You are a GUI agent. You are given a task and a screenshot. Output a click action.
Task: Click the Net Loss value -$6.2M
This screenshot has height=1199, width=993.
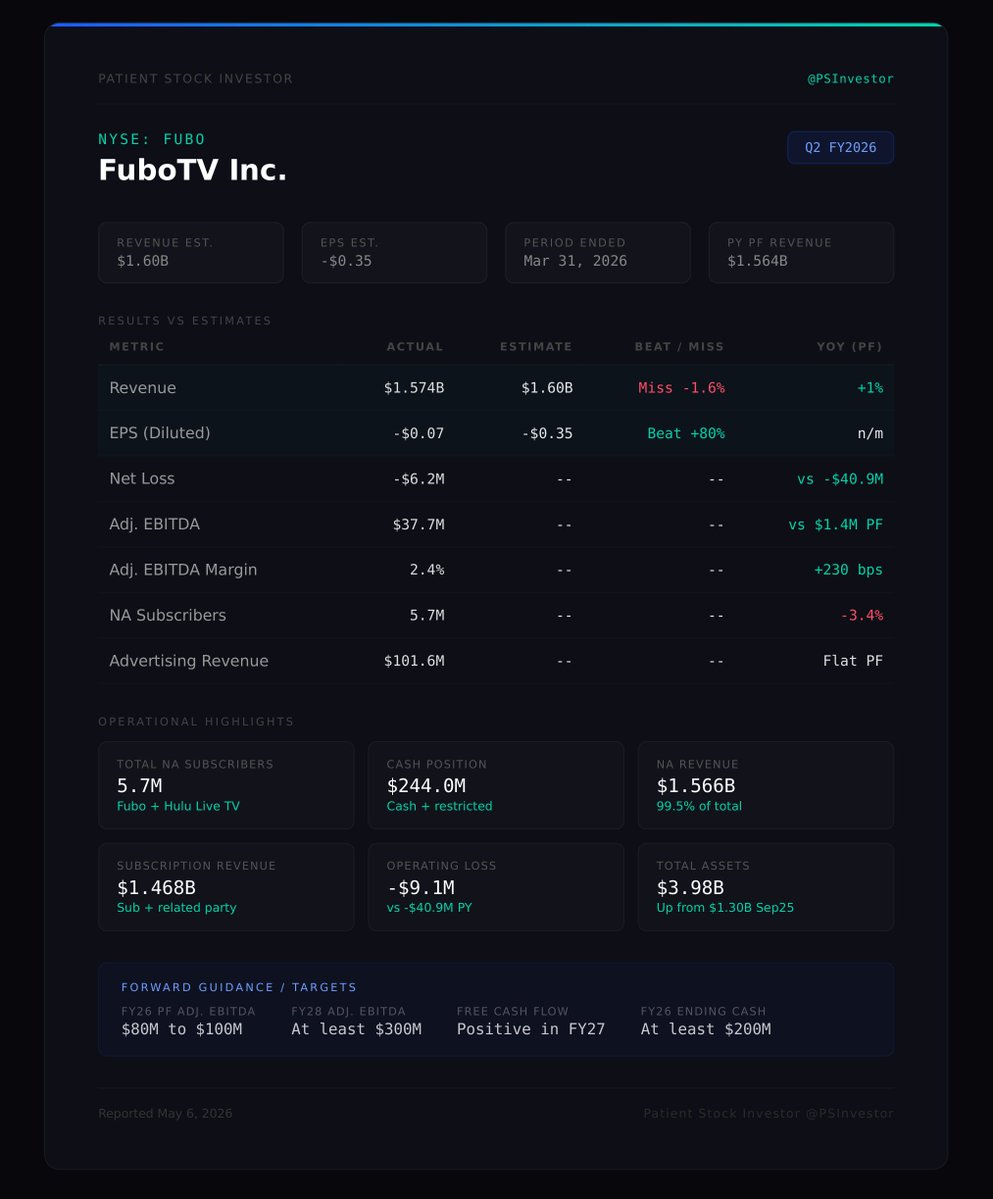pos(418,479)
